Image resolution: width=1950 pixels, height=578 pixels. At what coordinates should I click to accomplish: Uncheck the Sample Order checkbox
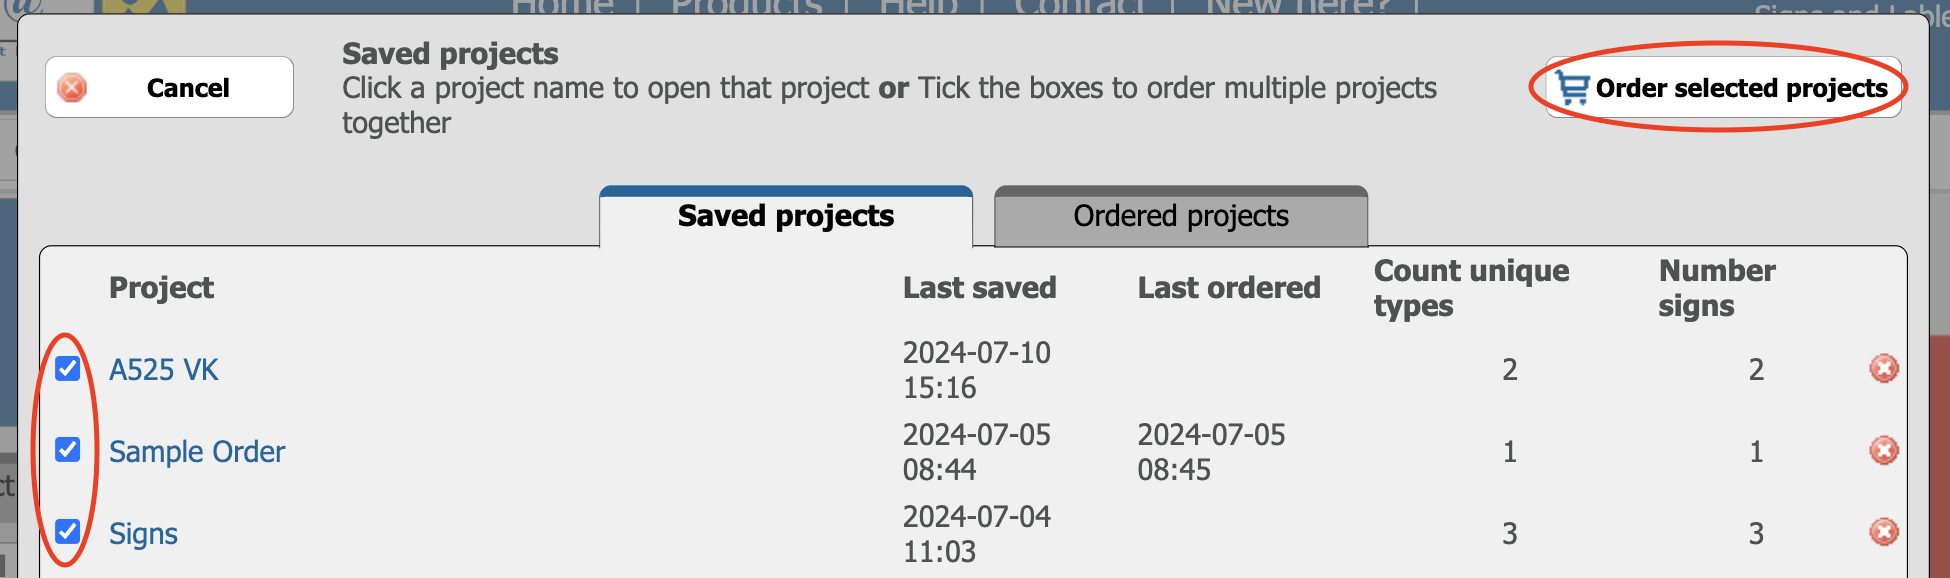[x=67, y=450]
